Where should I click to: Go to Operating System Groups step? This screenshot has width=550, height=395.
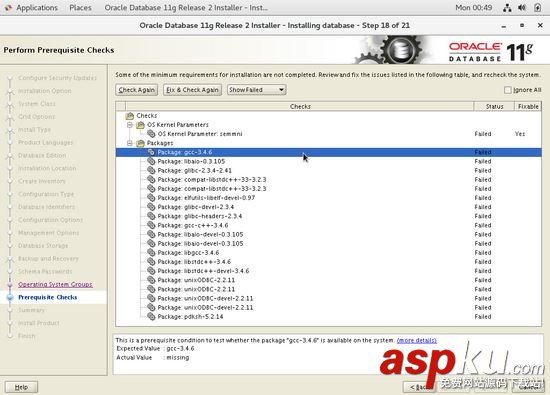coord(55,284)
